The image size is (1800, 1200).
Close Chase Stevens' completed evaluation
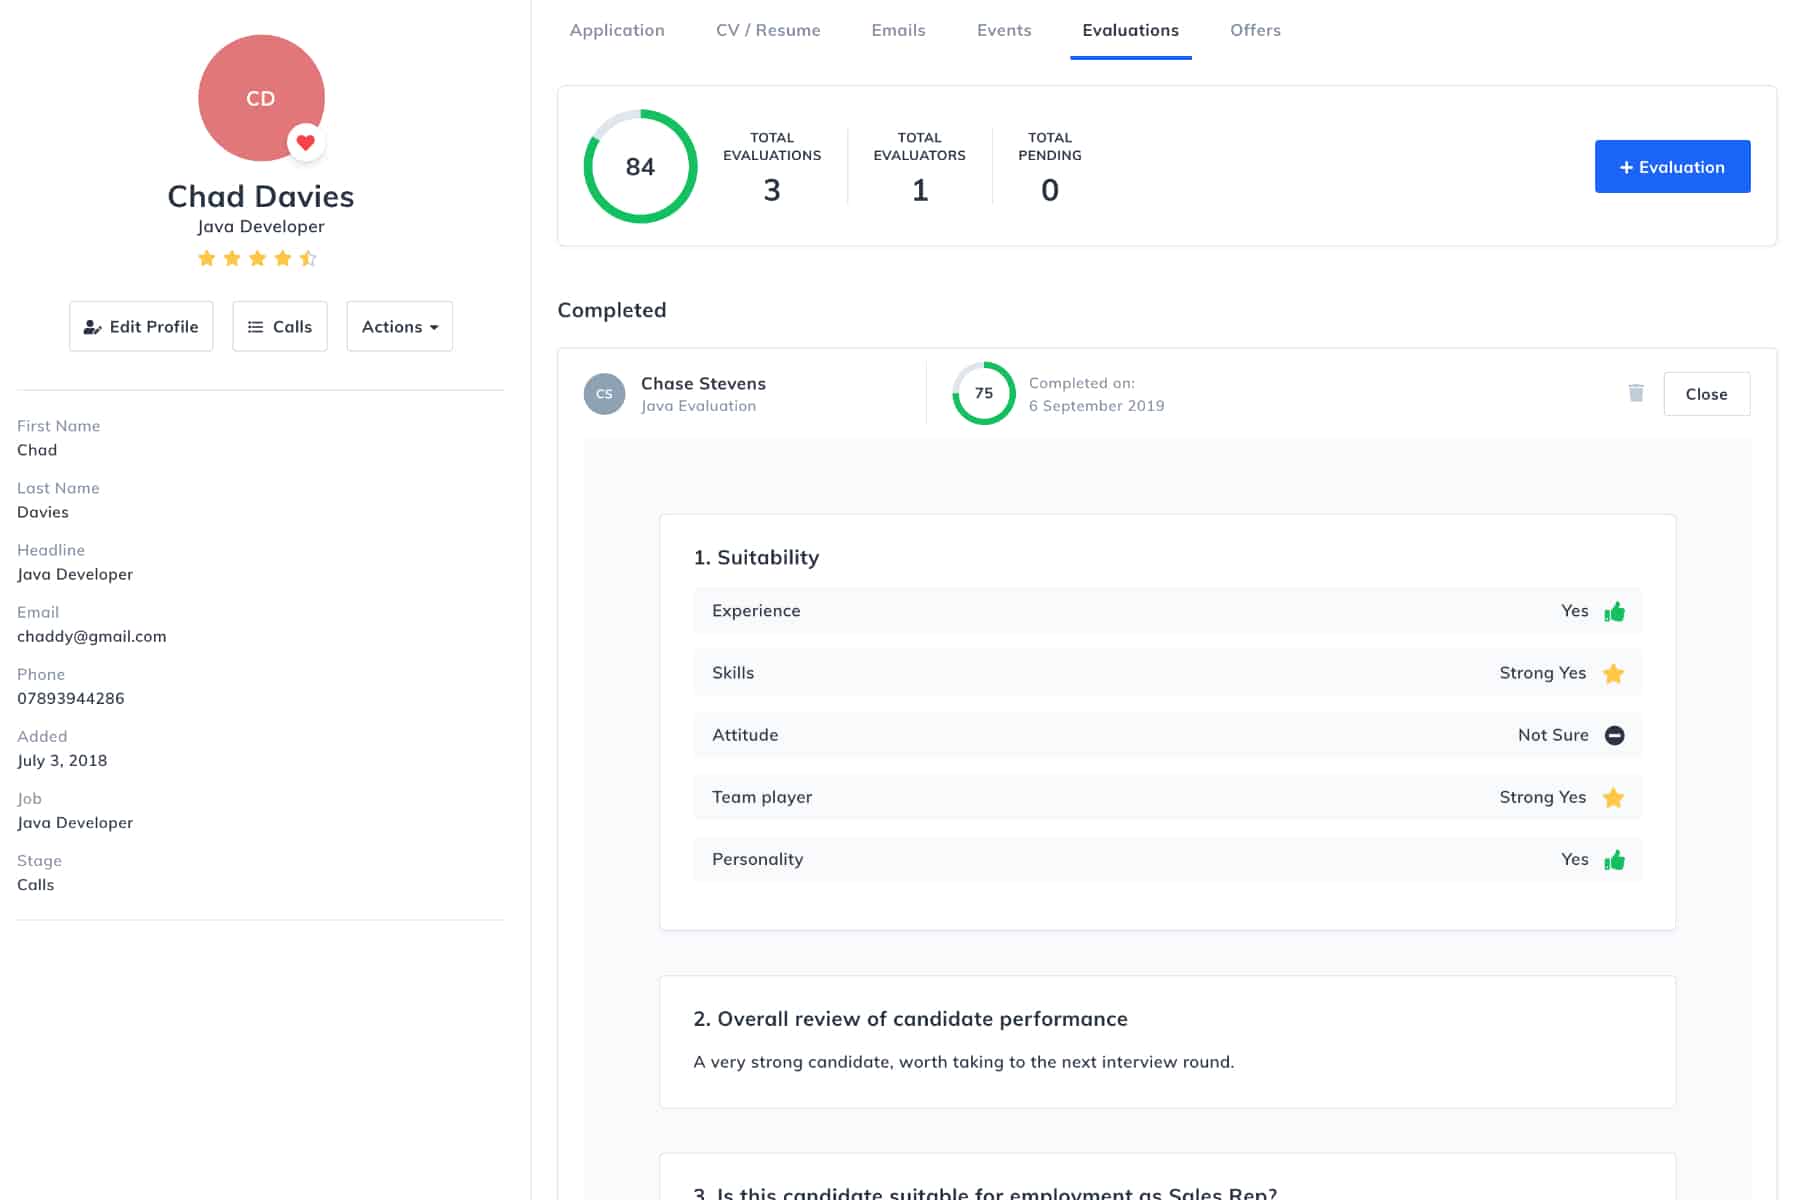pos(1706,393)
